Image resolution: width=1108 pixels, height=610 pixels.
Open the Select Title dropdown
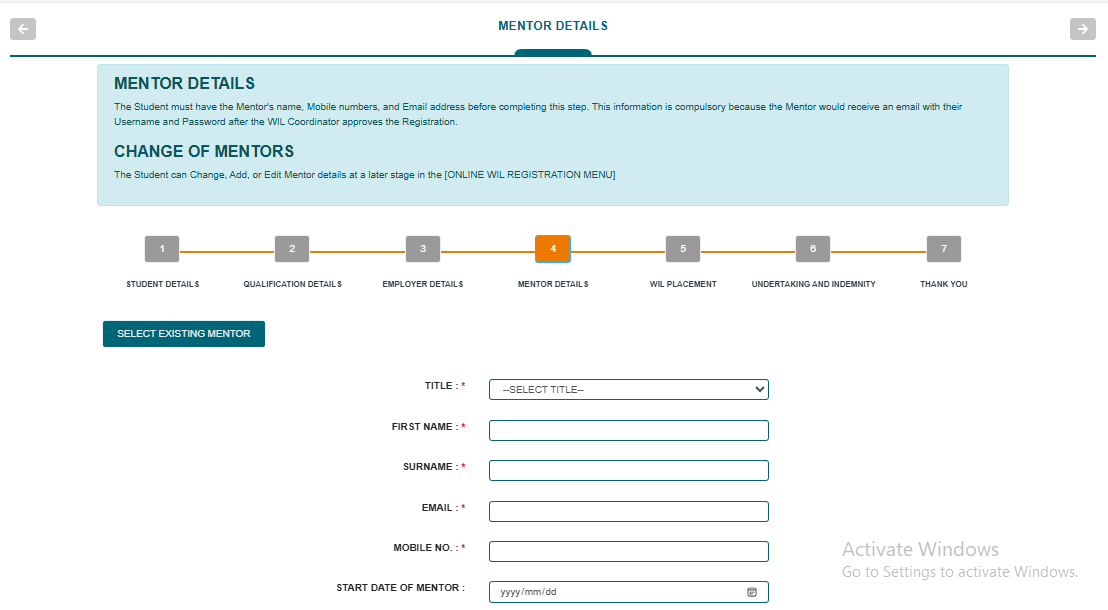click(628, 389)
